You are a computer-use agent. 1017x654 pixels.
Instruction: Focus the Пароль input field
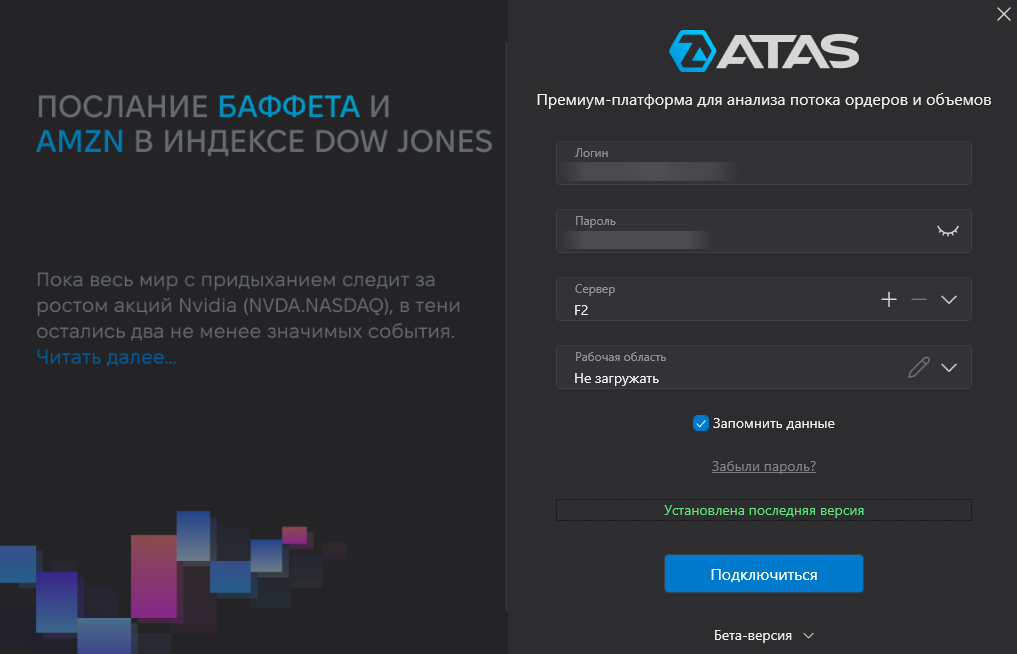pyautogui.click(x=763, y=231)
